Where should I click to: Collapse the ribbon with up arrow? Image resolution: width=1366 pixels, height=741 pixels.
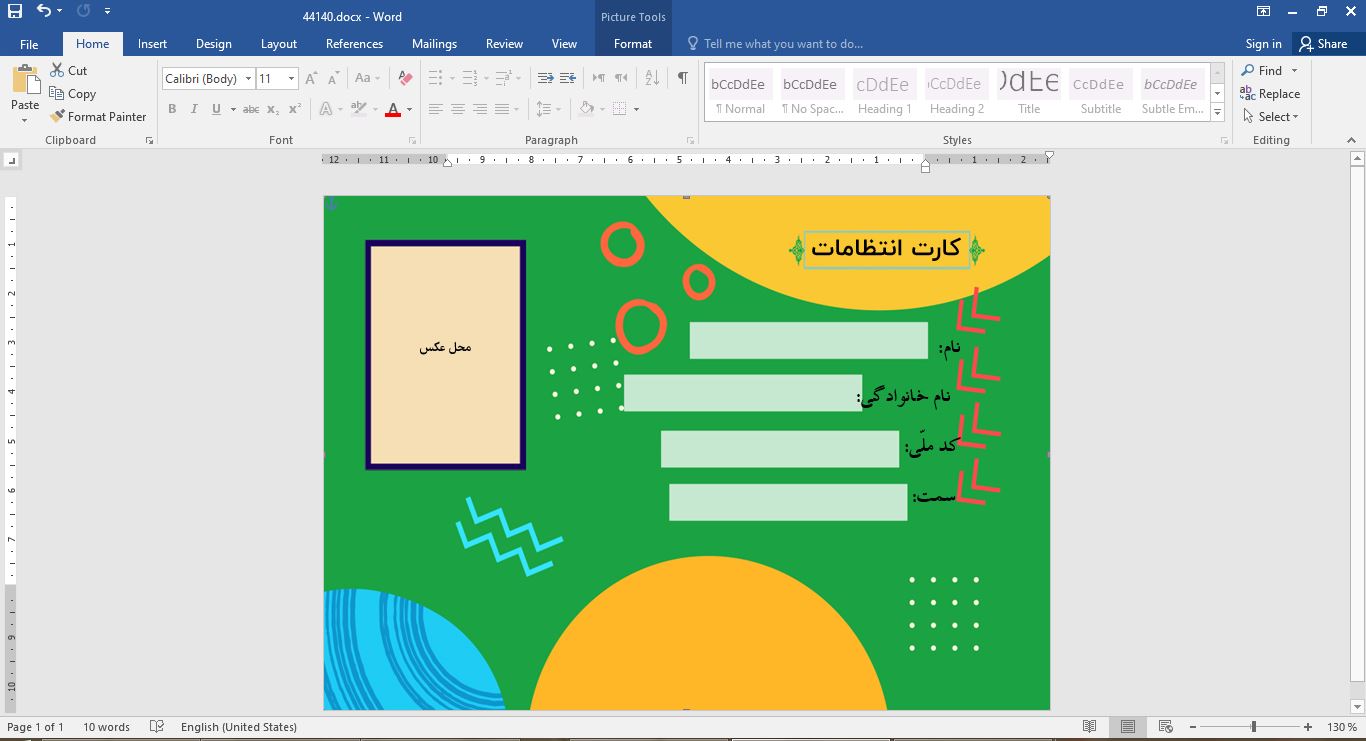tap(1351, 140)
